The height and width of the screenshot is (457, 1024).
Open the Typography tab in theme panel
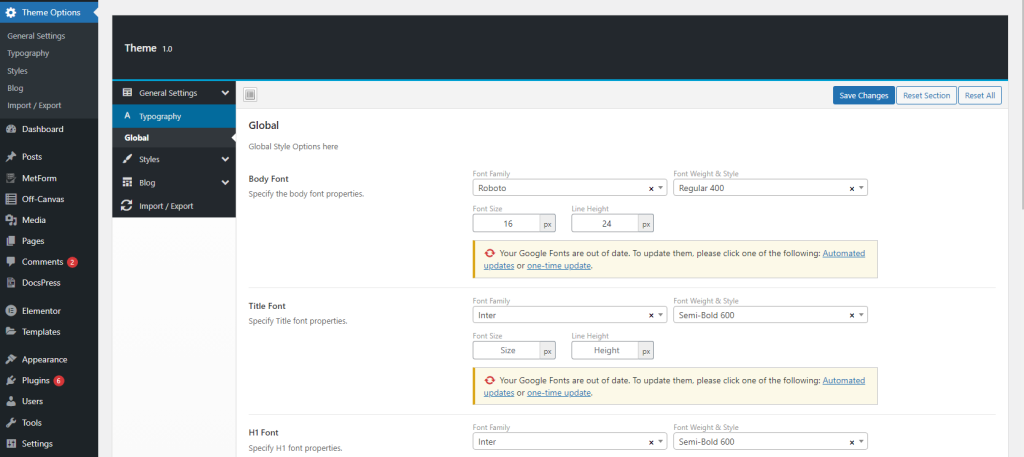(x=160, y=116)
